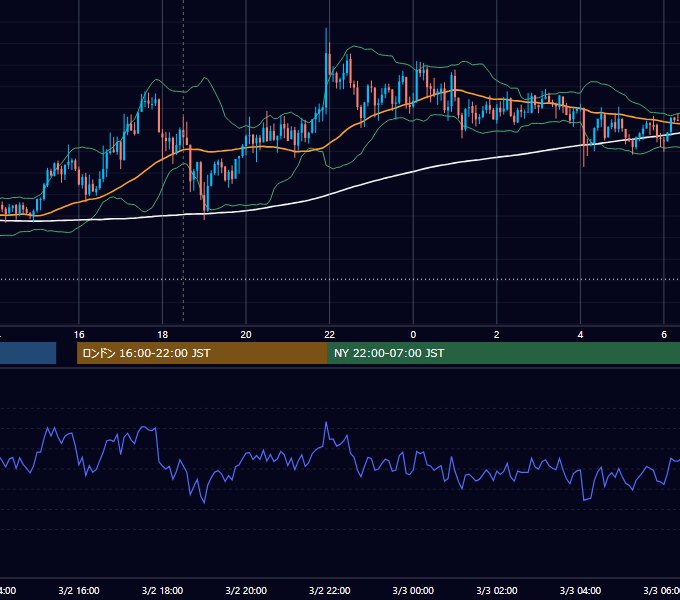Click the 3/3 04:00 date label
This screenshot has width=680, height=600.
tap(580, 590)
